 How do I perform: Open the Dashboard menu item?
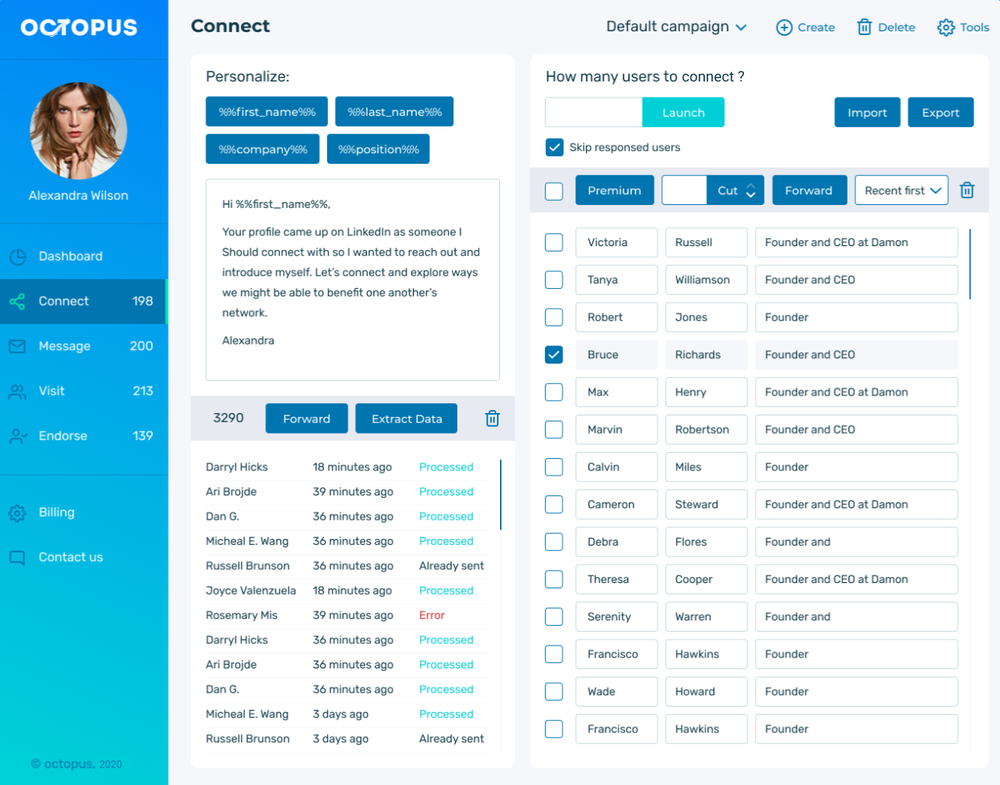84,256
